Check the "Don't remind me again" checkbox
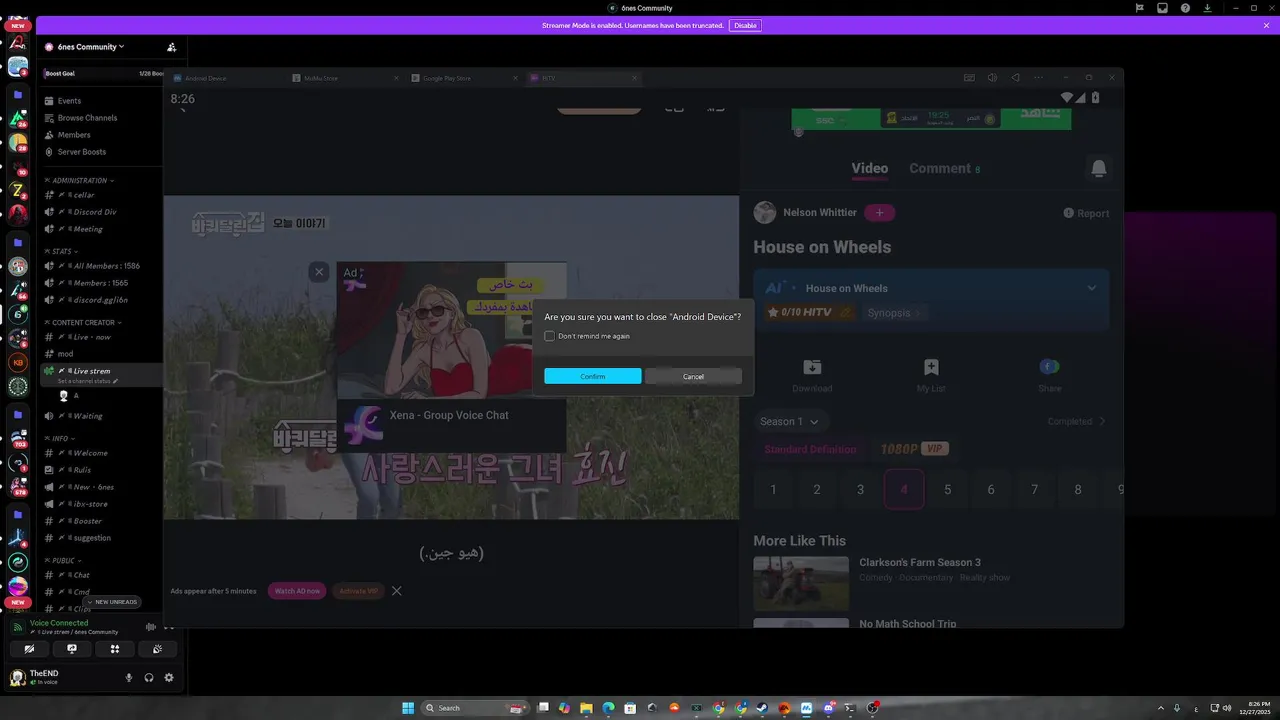The image size is (1280, 720). click(x=549, y=336)
